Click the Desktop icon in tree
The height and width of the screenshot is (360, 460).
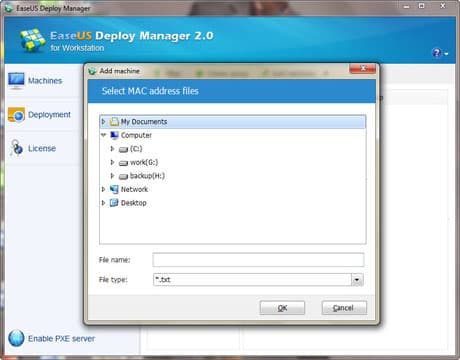point(114,203)
